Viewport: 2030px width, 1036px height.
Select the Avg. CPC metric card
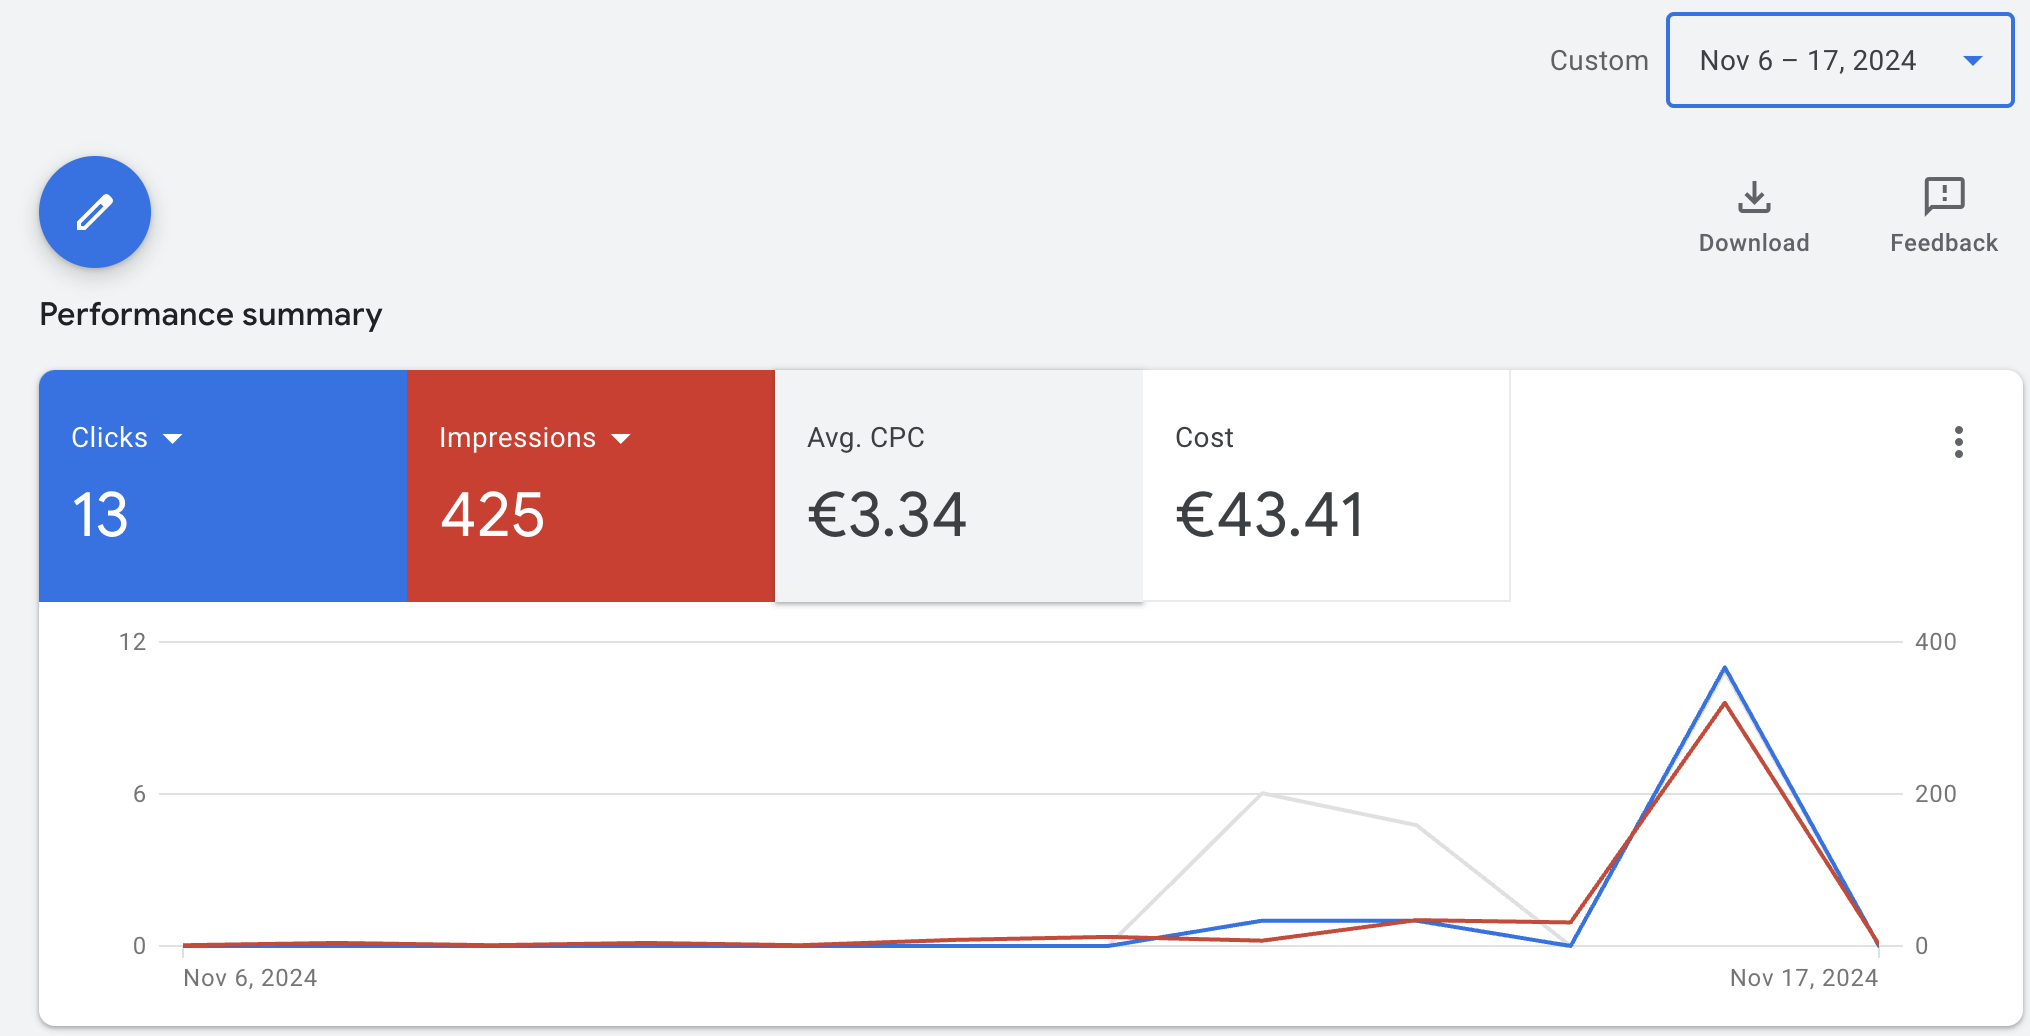959,486
